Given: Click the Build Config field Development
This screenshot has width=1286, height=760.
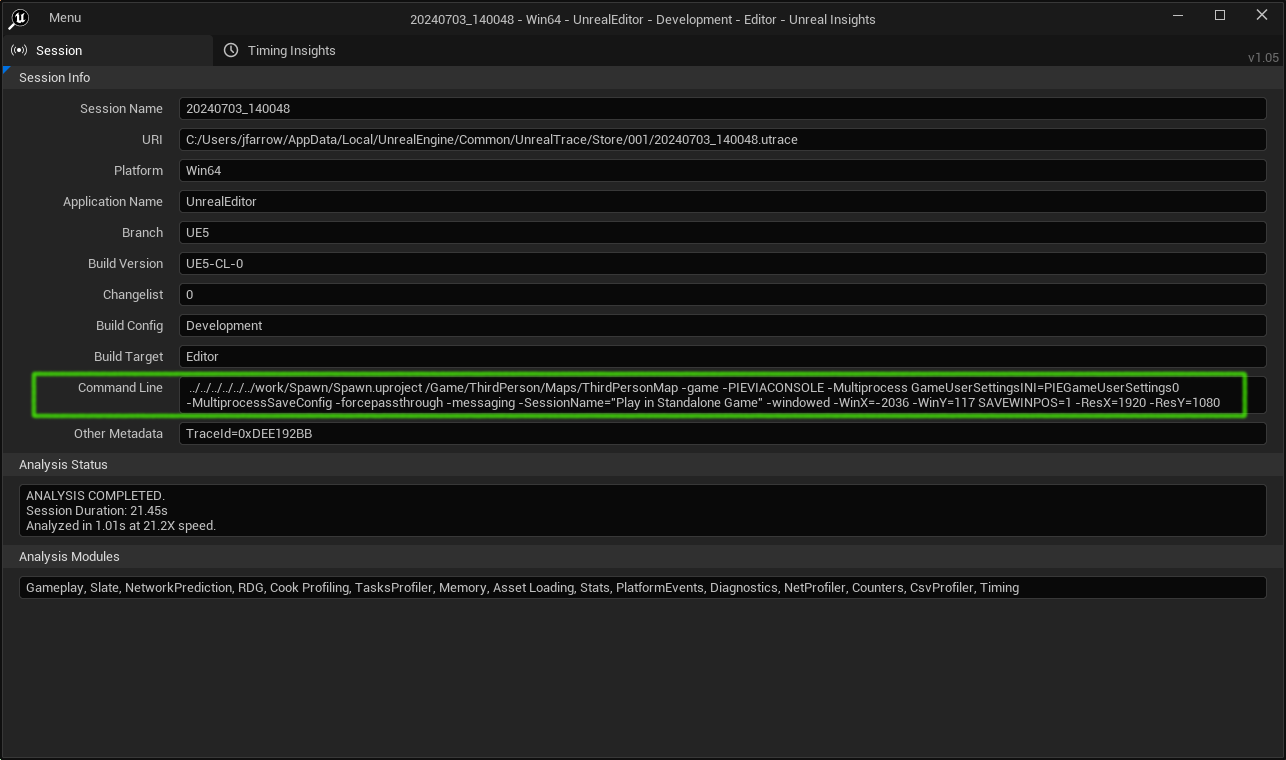Looking at the screenshot, I should click(722, 325).
